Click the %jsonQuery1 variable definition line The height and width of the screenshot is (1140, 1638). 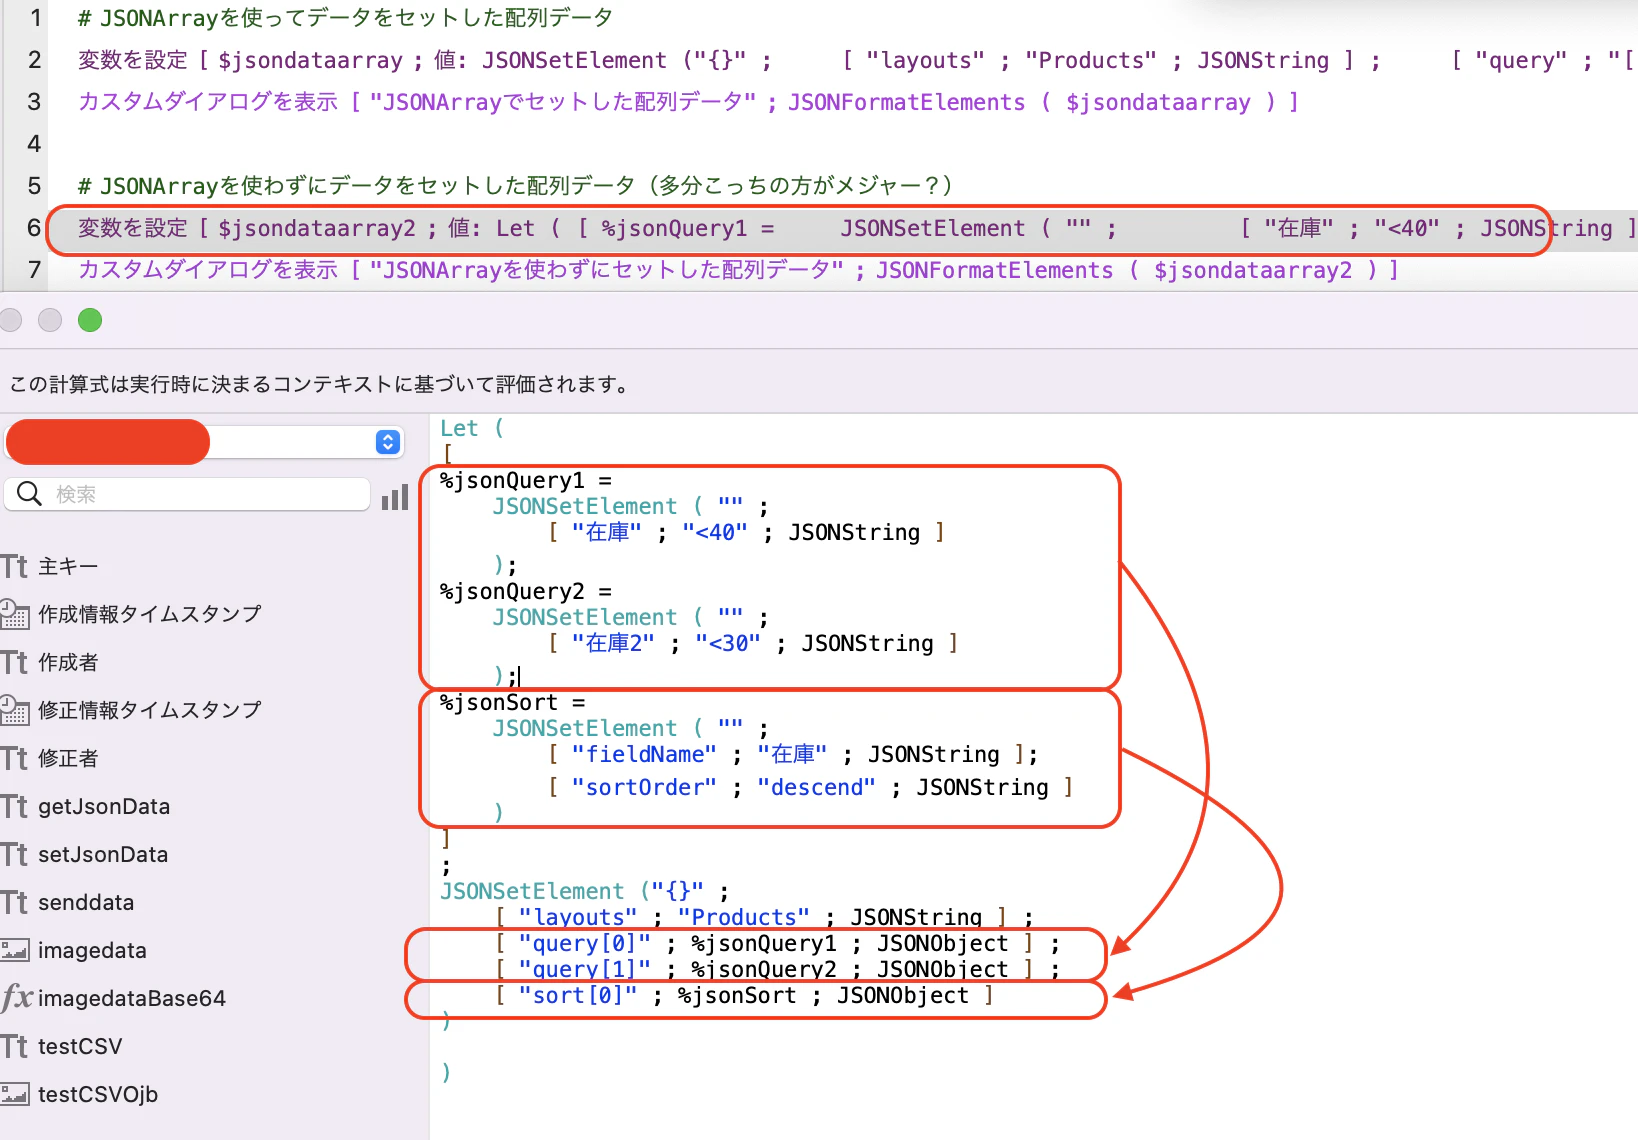526,481
